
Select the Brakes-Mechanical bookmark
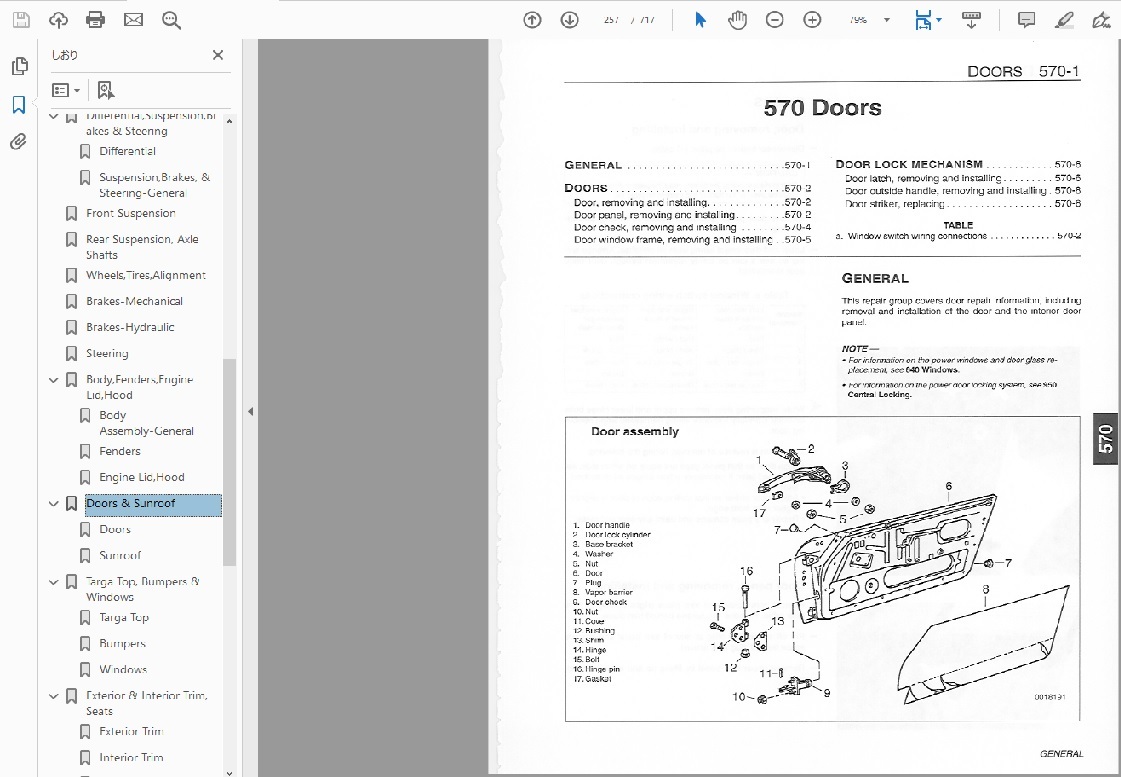pyautogui.click(x=134, y=301)
